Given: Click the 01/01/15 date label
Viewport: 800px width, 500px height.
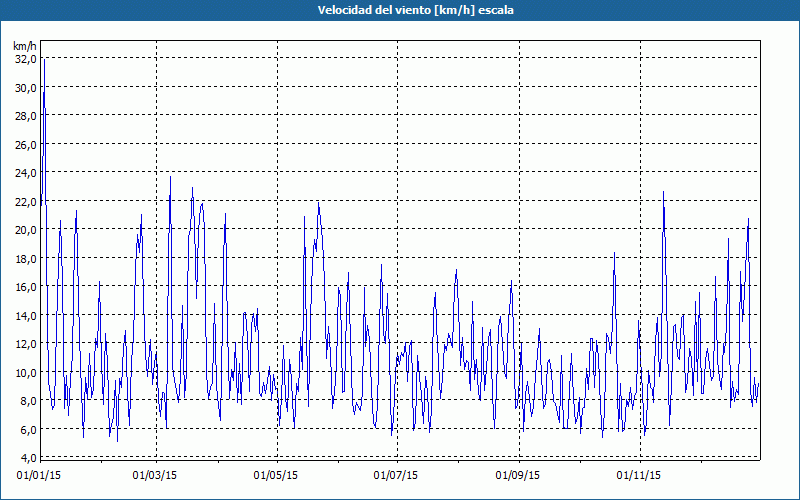Looking at the screenshot, I should [x=39, y=476].
